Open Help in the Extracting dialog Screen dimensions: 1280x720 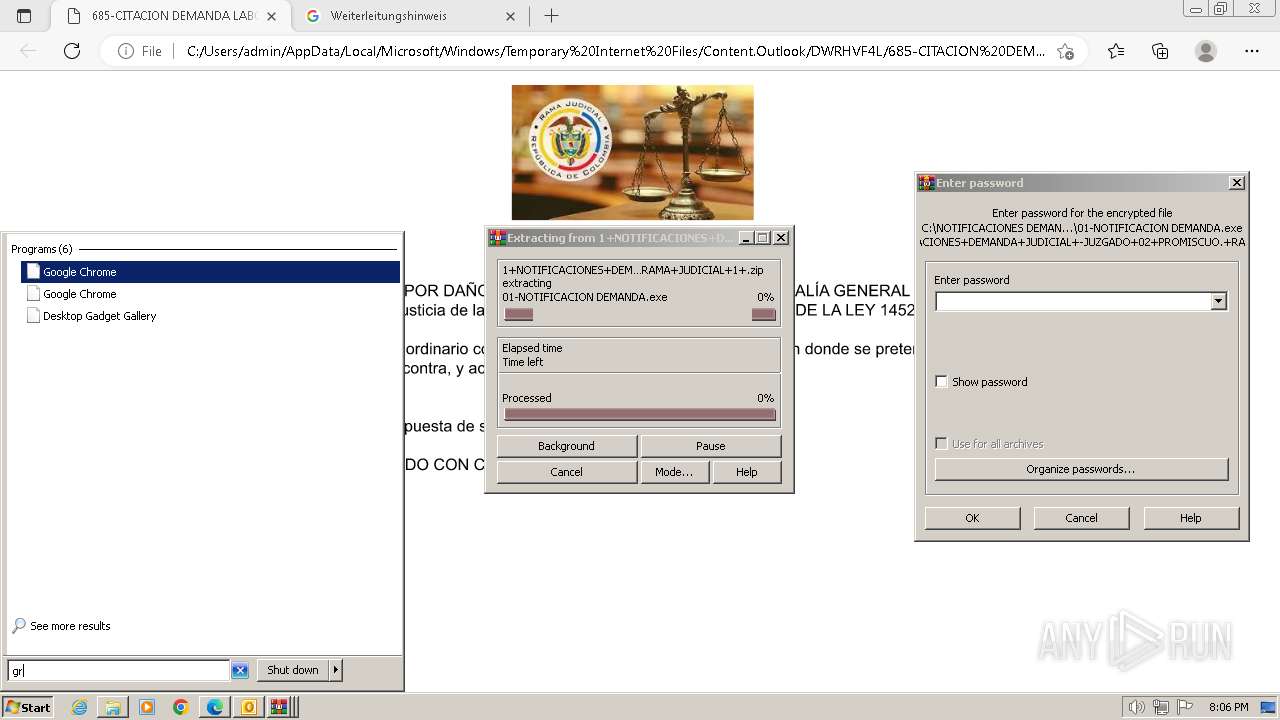[747, 472]
